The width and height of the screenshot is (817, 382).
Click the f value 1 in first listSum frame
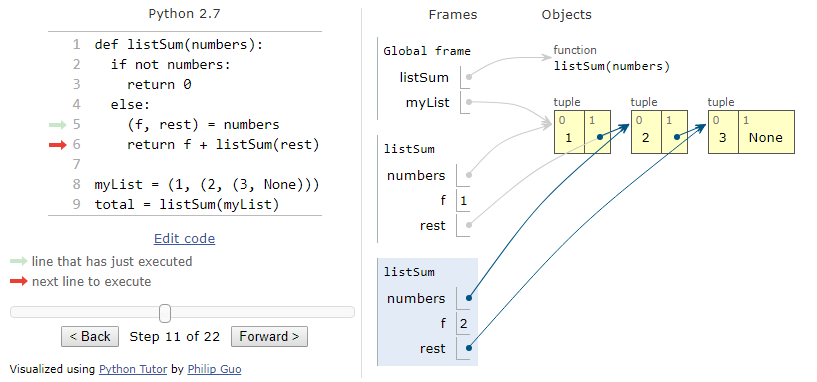[463, 201]
